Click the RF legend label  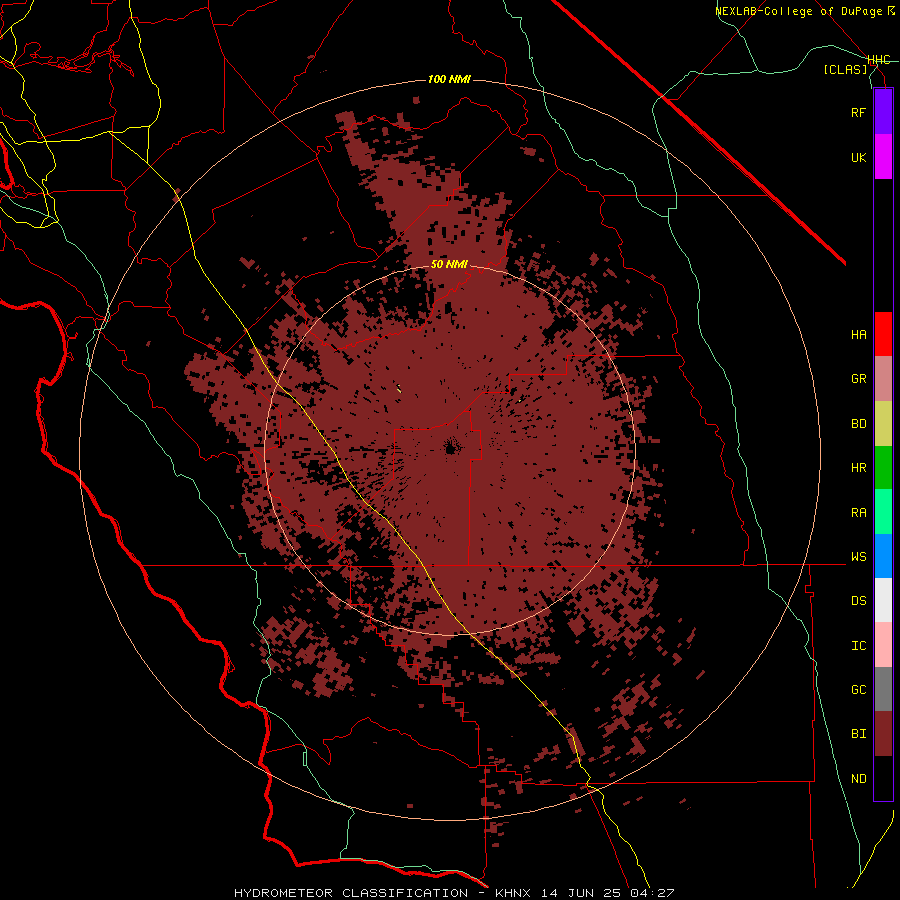(x=858, y=112)
